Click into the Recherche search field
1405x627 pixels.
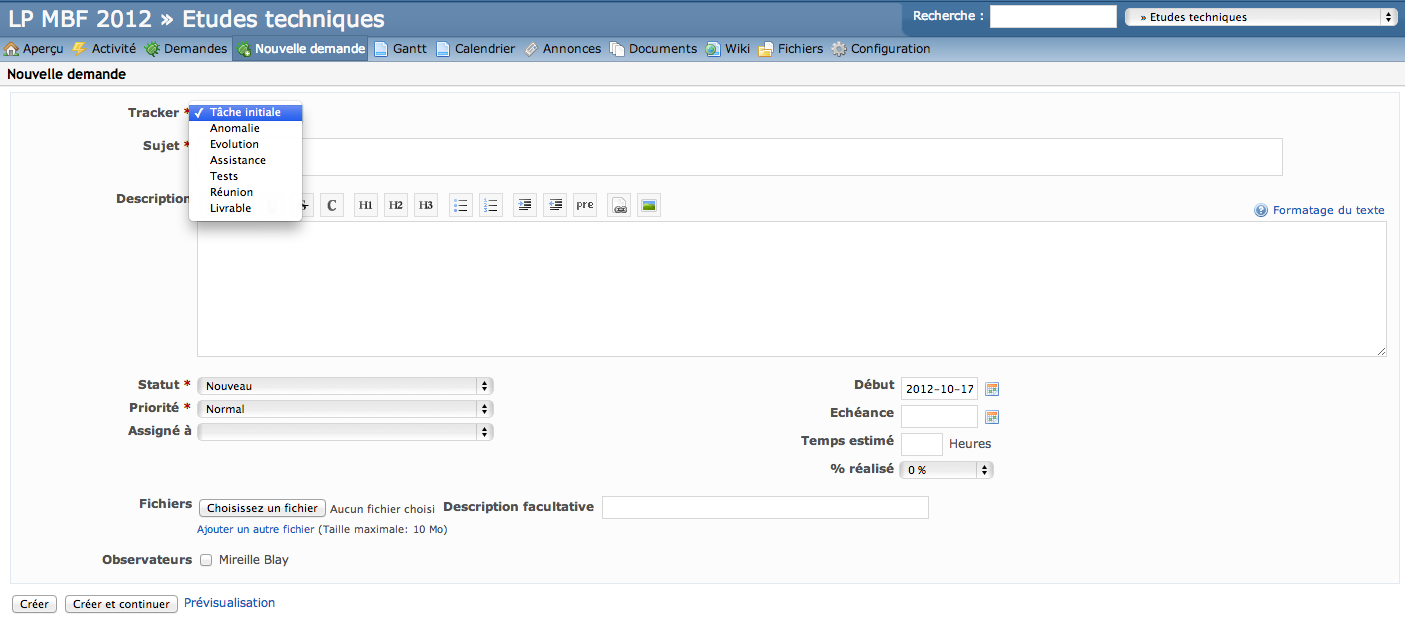coord(1052,17)
